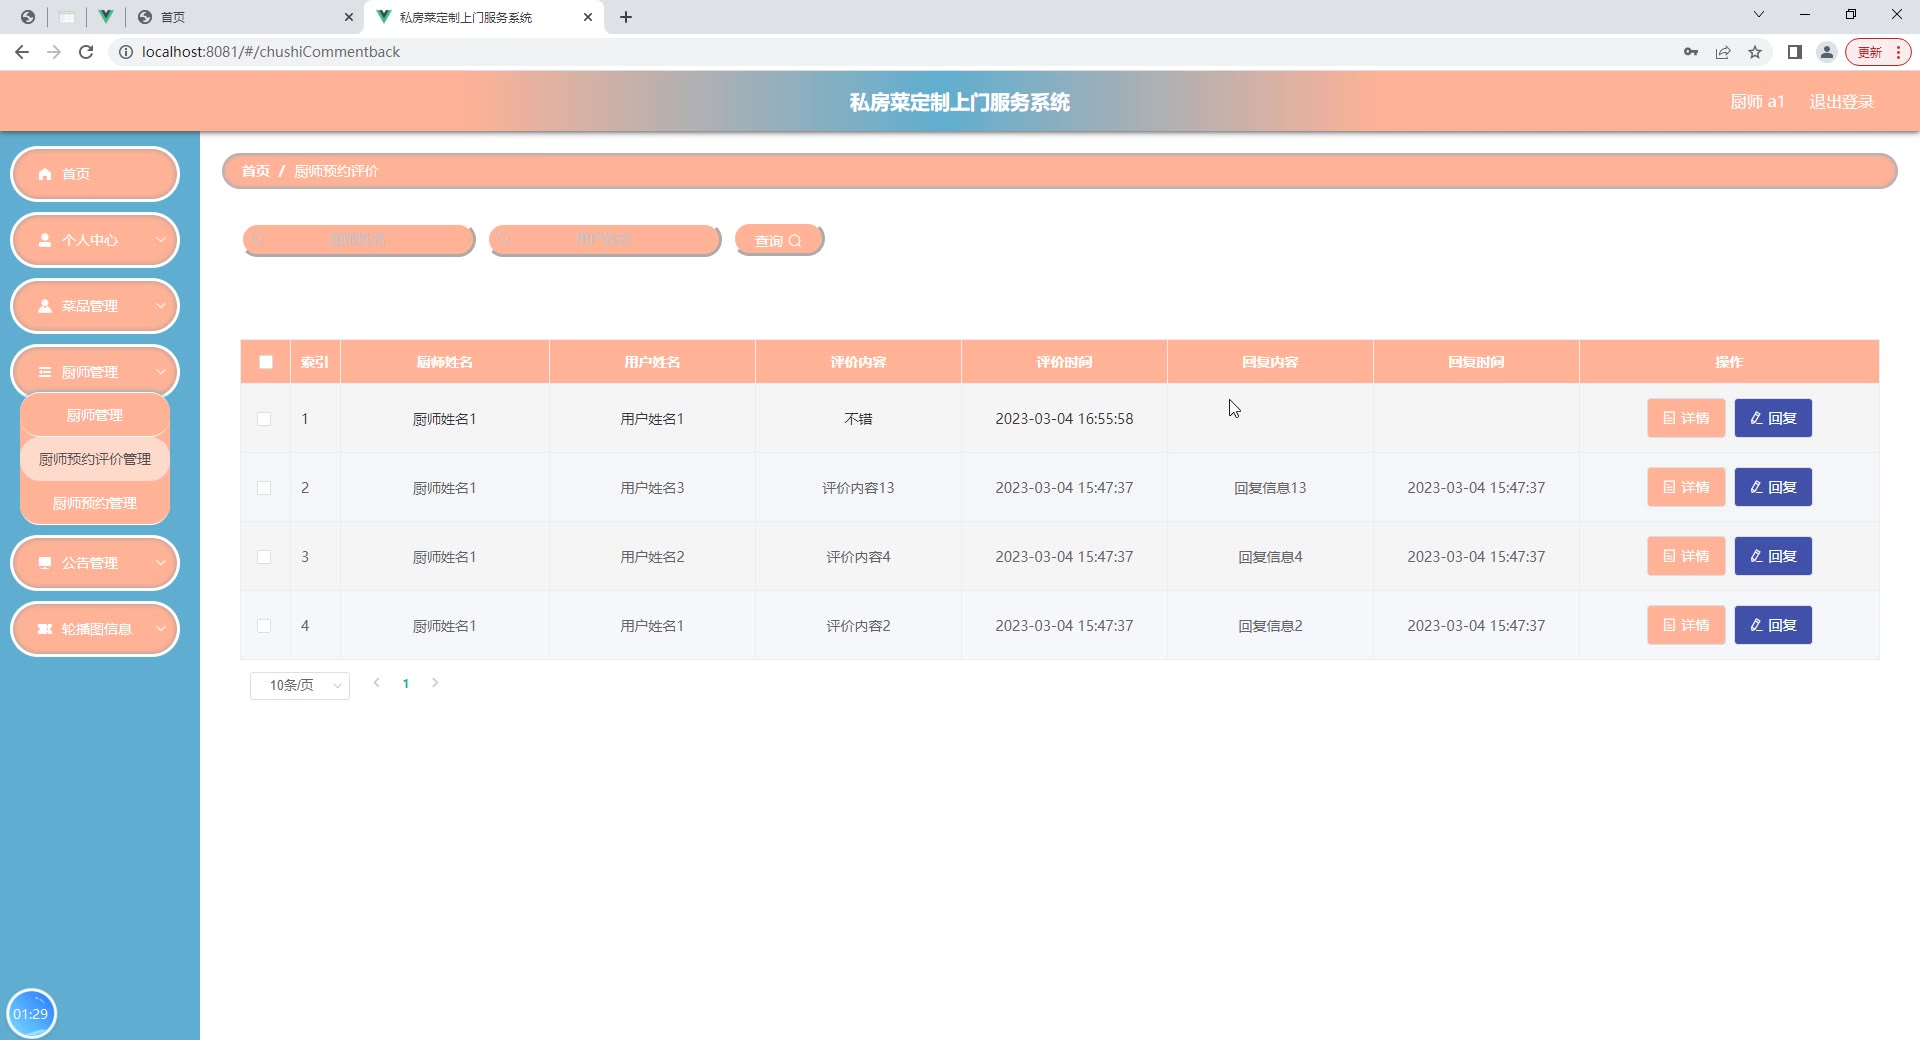Bookmark this page with the star icon
Image resolution: width=1920 pixels, height=1040 pixels.
(1755, 52)
